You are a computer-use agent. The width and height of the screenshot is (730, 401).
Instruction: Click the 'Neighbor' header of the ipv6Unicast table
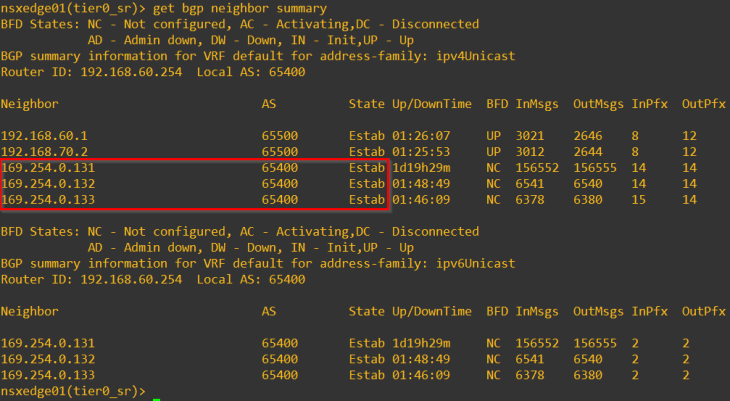[30, 311]
